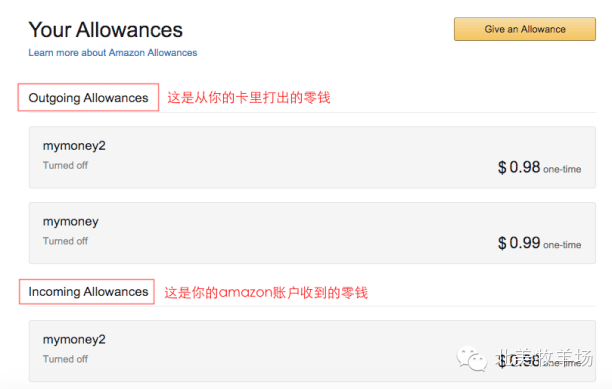Click Turned off status under incoming mymoney2

[x=65, y=359]
